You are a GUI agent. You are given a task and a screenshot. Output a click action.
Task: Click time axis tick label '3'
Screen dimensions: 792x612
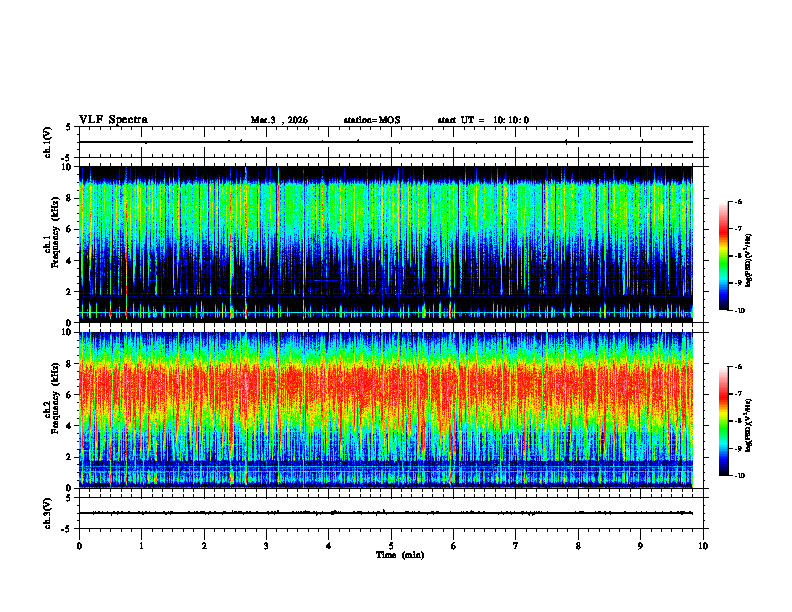click(266, 546)
